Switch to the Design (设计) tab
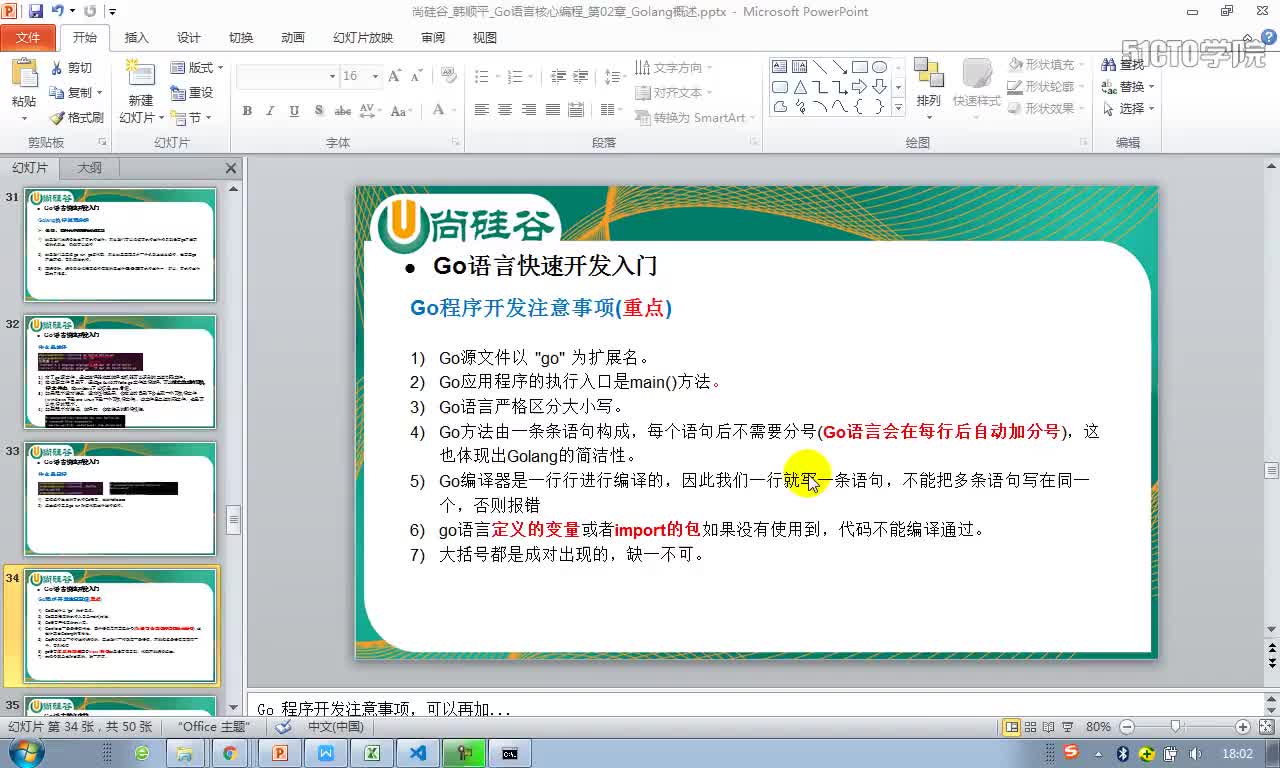Image resolution: width=1280 pixels, height=768 pixels. pos(189,38)
